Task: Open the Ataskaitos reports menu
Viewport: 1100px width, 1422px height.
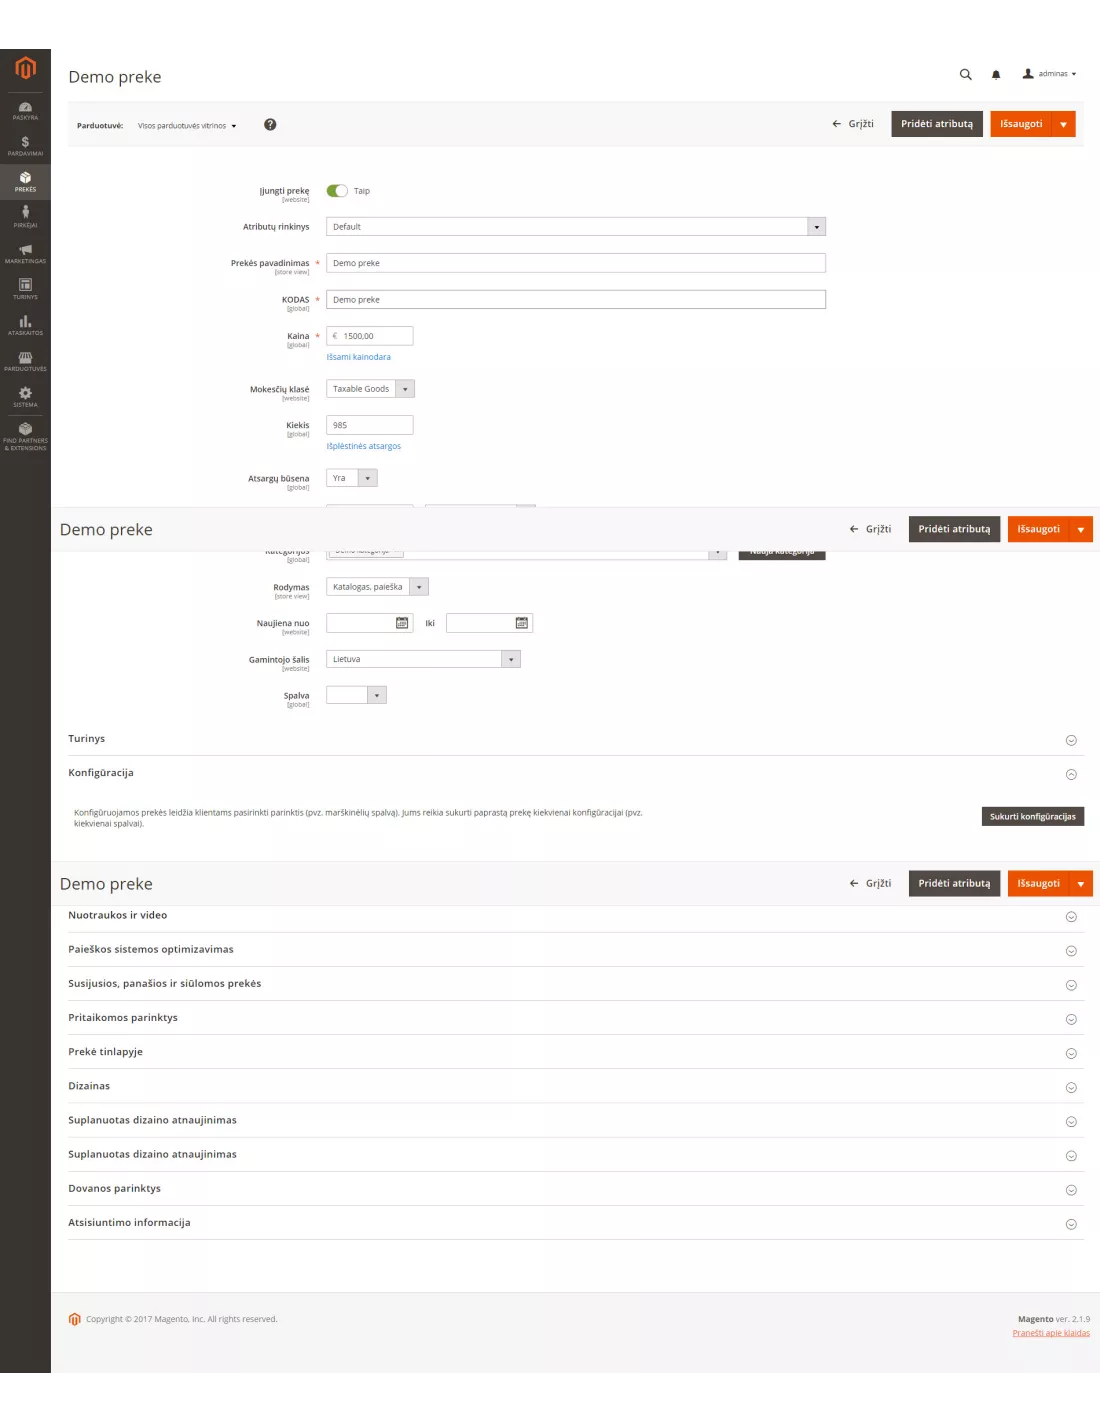Action: point(25,325)
